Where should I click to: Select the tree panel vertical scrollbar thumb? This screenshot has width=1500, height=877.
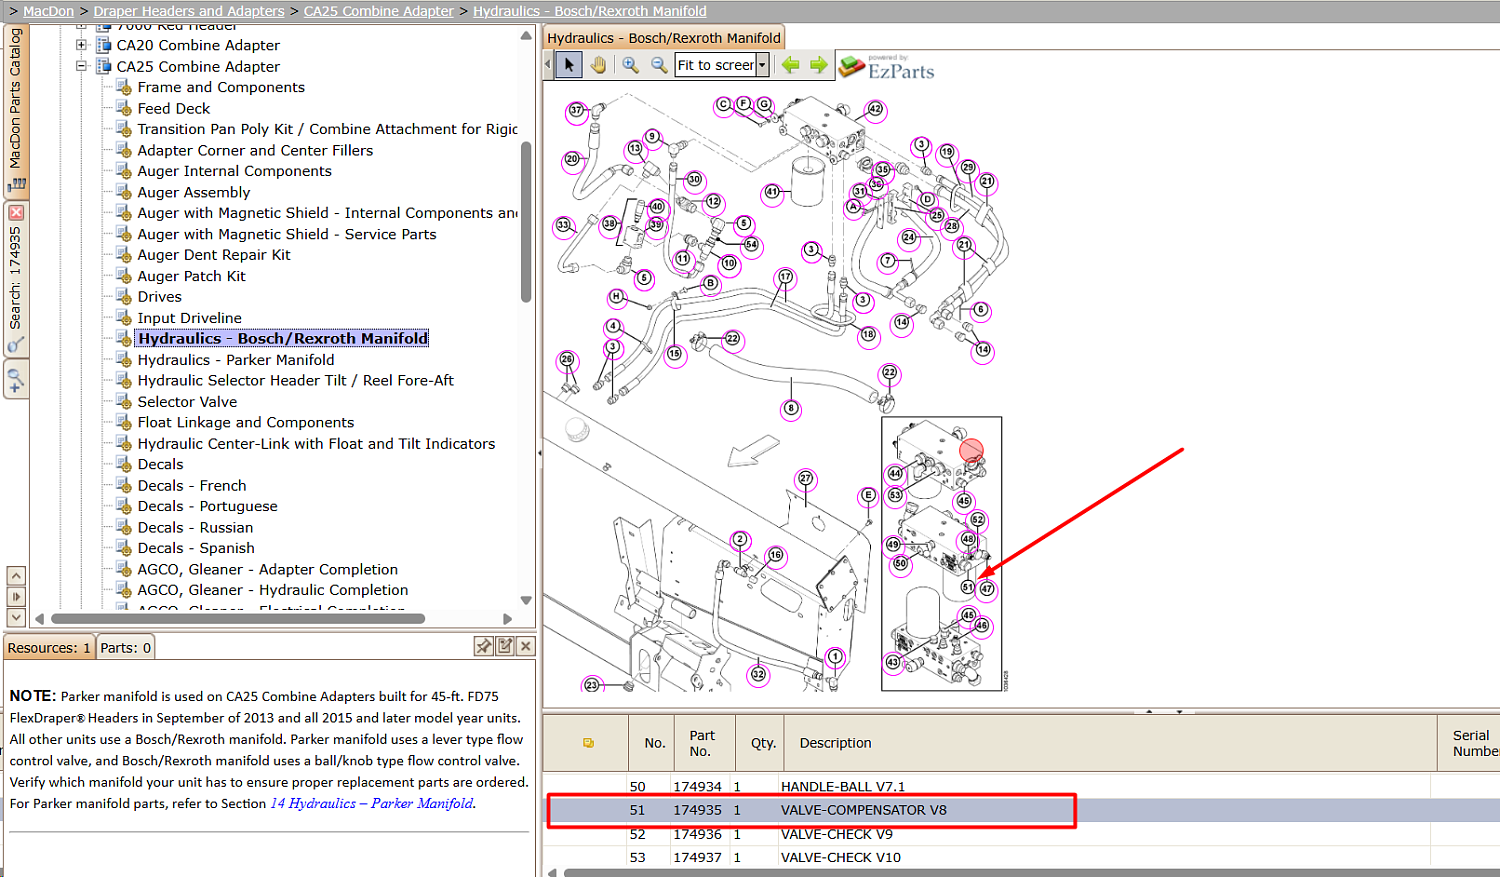click(x=526, y=222)
